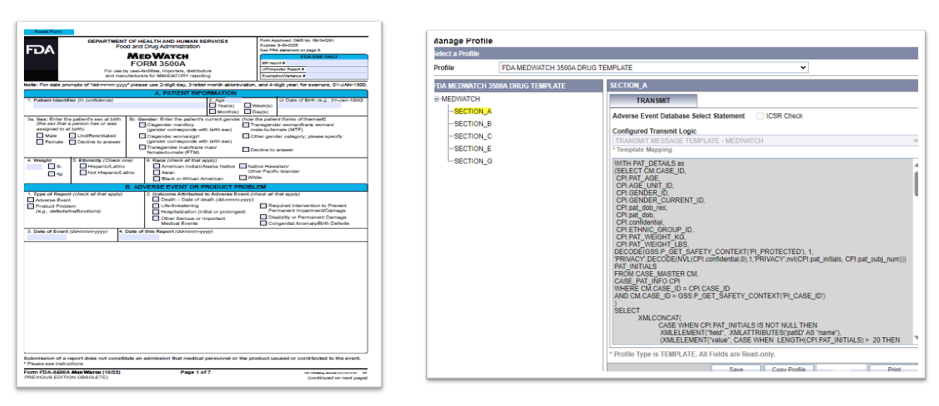Check the Death outcome checkbox

156,199
